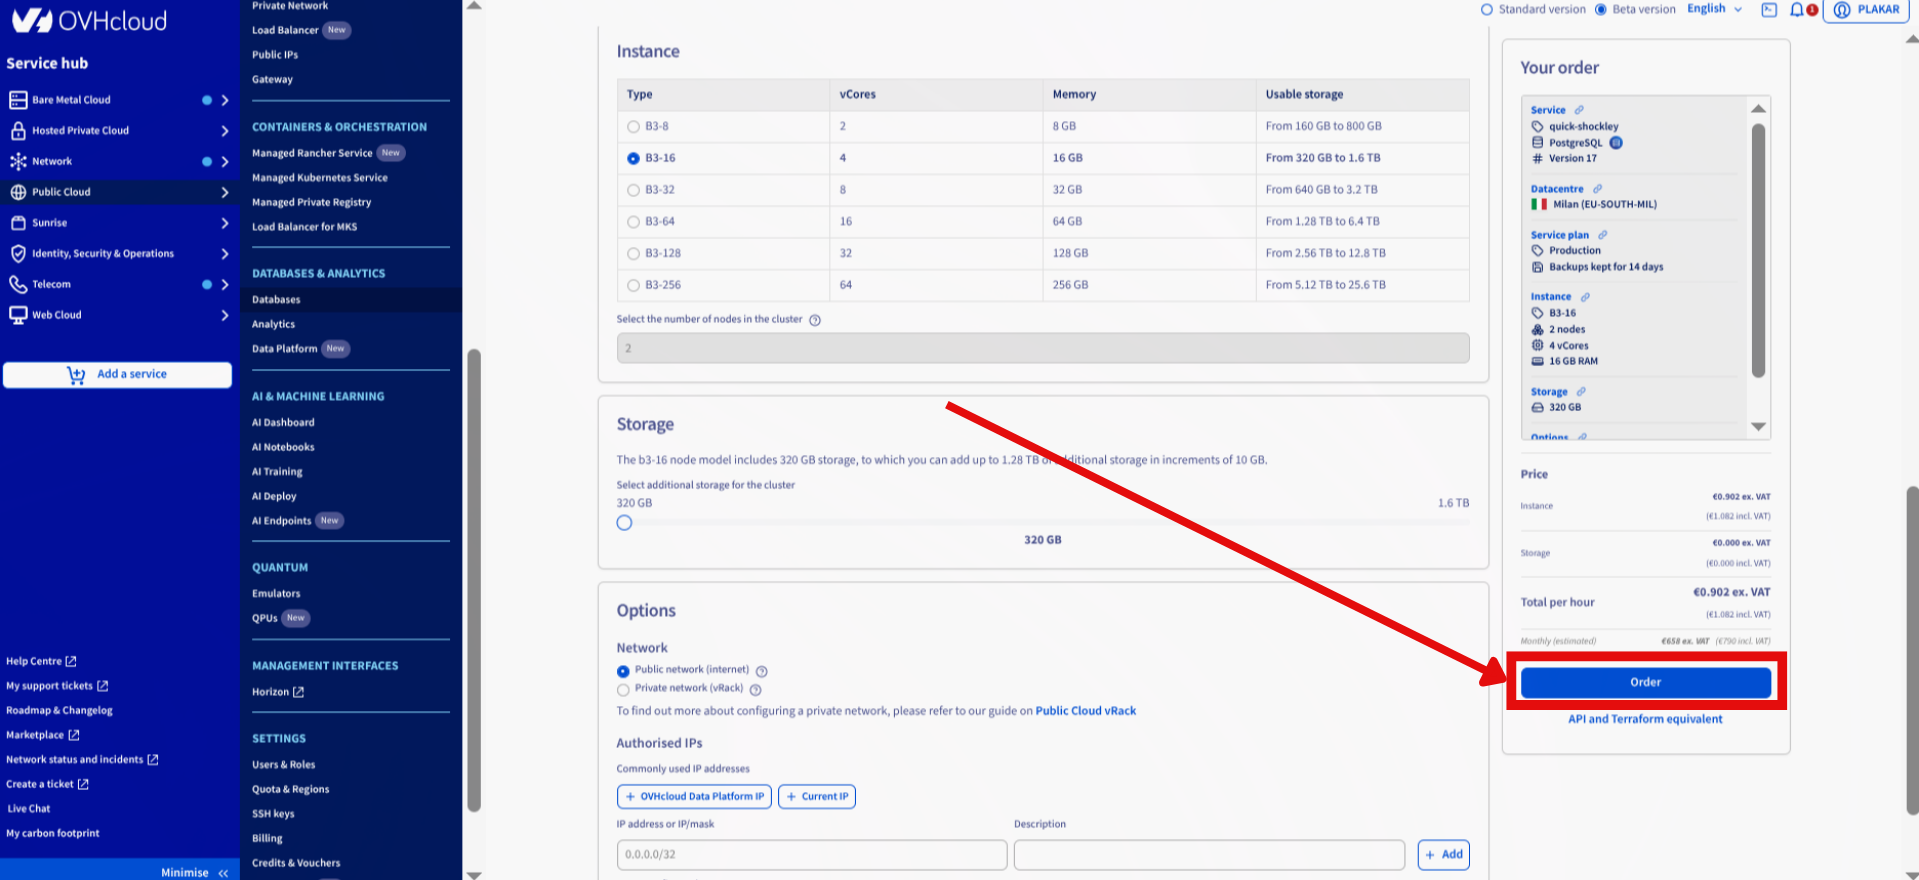Screen dimensions: 1919x880
Task: Click the PLAKAR account button
Action: click(x=1866, y=10)
